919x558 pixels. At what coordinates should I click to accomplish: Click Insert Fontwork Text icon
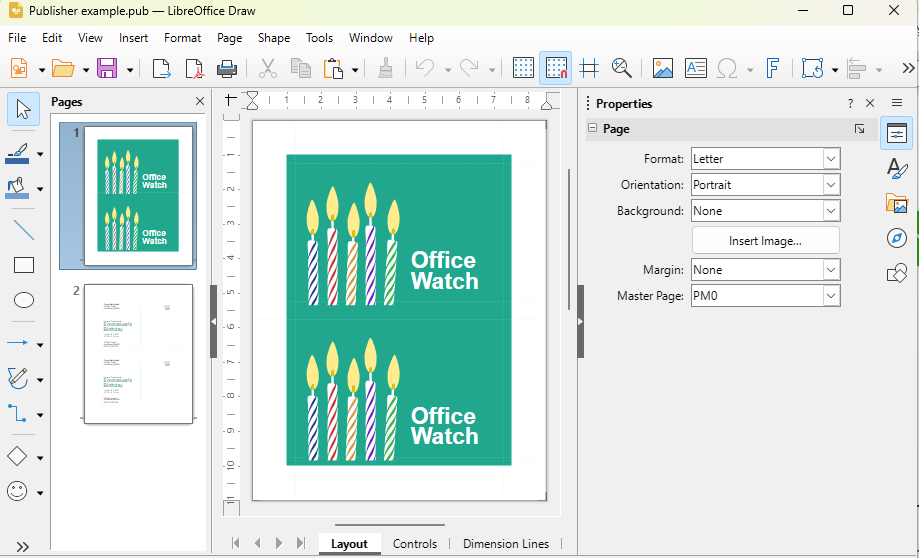click(773, 69)
